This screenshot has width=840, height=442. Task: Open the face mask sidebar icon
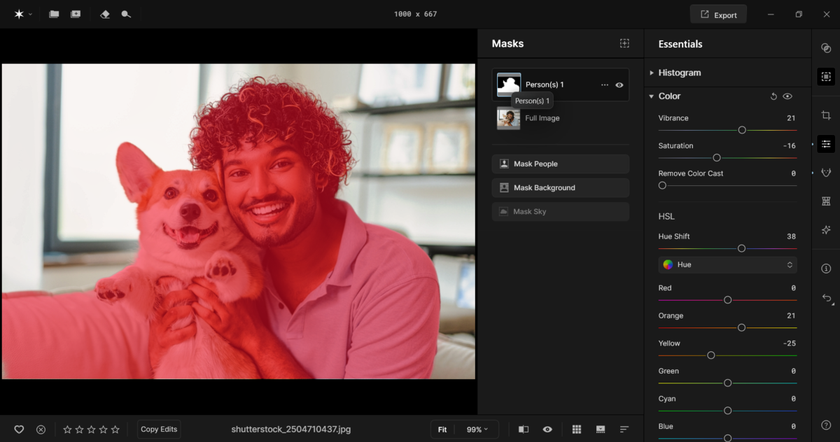tap(826, 173)
